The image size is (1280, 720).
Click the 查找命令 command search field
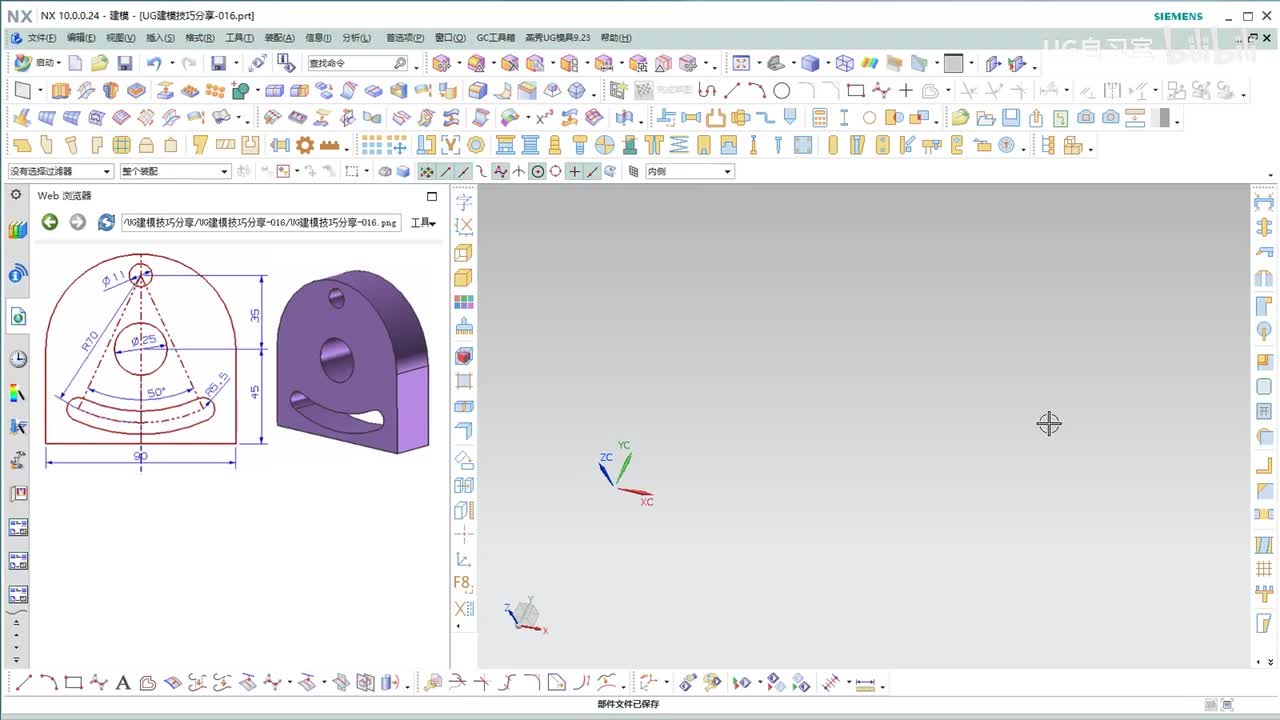(357, 63)
